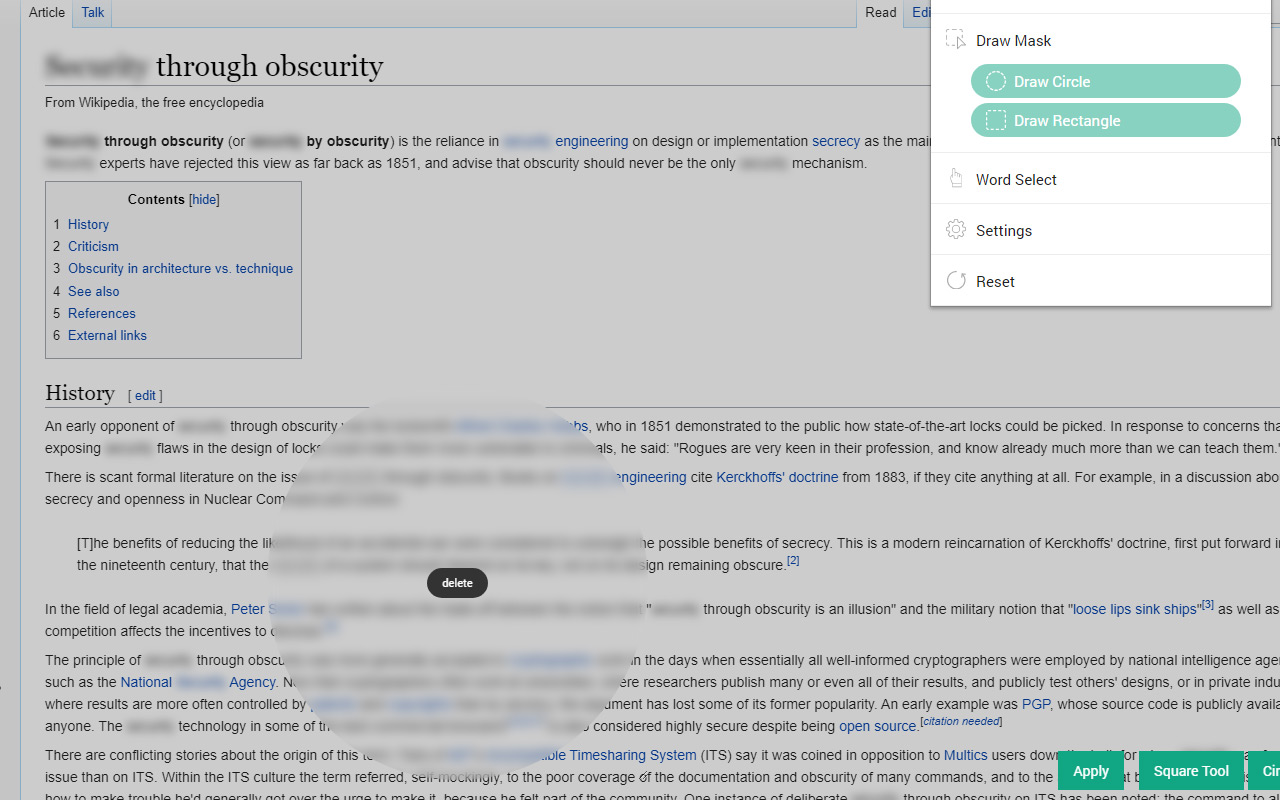Click the green Apply button
The image size is (1280, 800).
tap(1091, 771)
